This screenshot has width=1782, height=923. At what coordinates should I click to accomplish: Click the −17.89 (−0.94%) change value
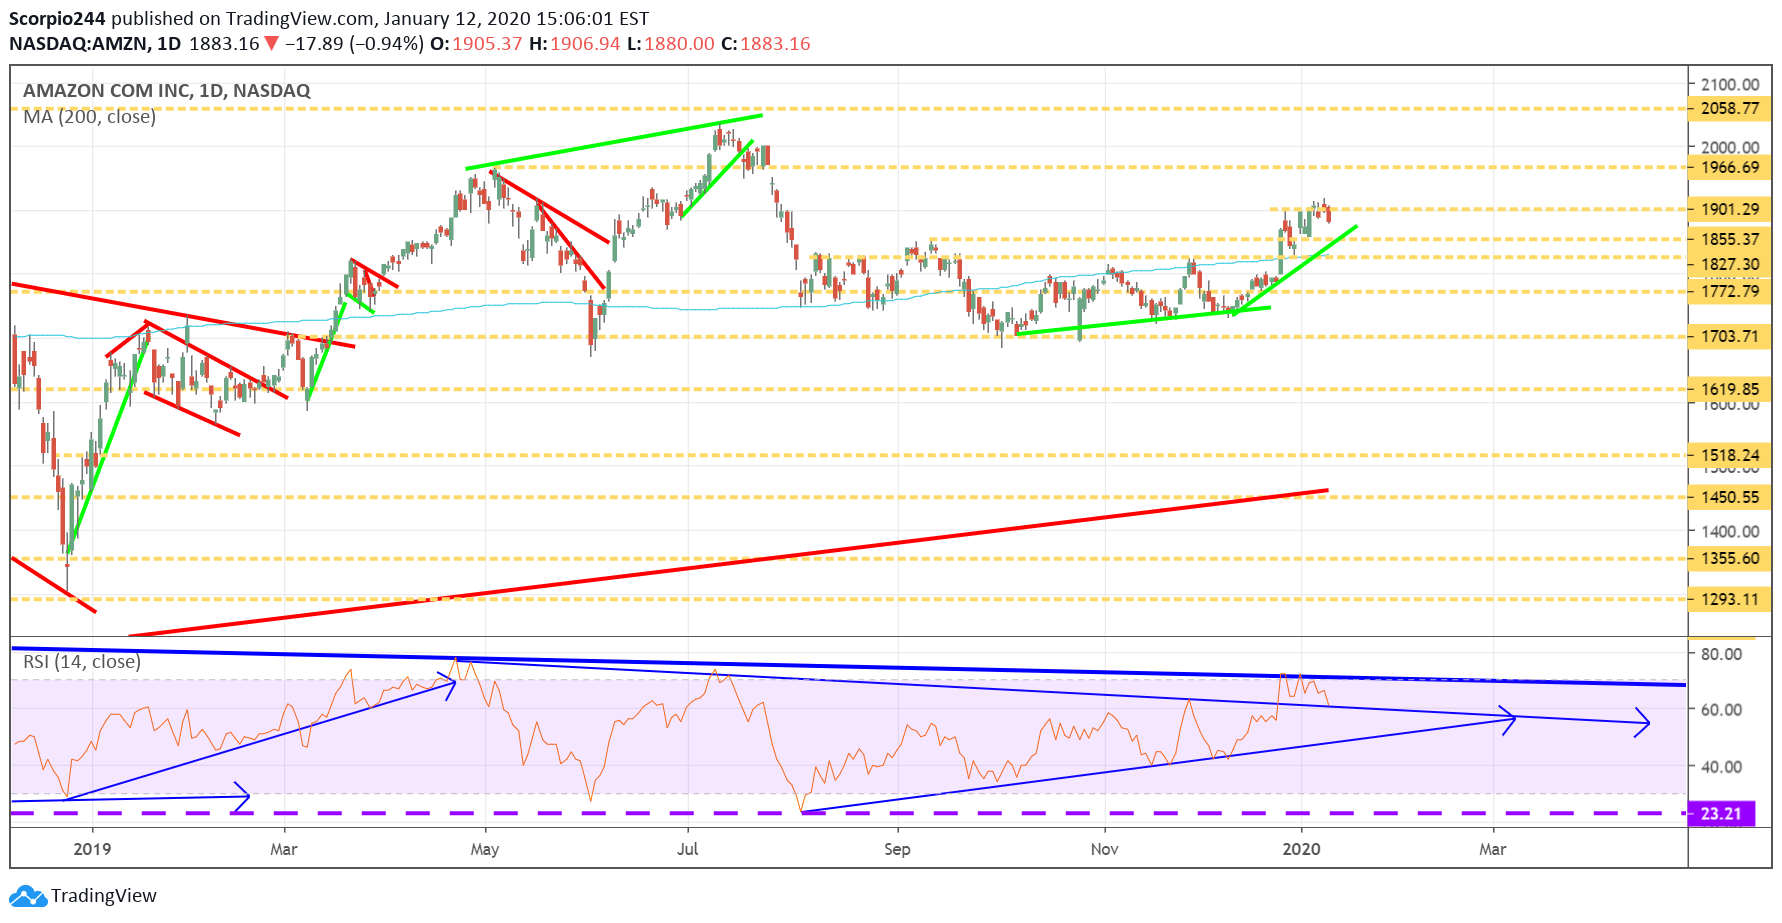[354, 44]
